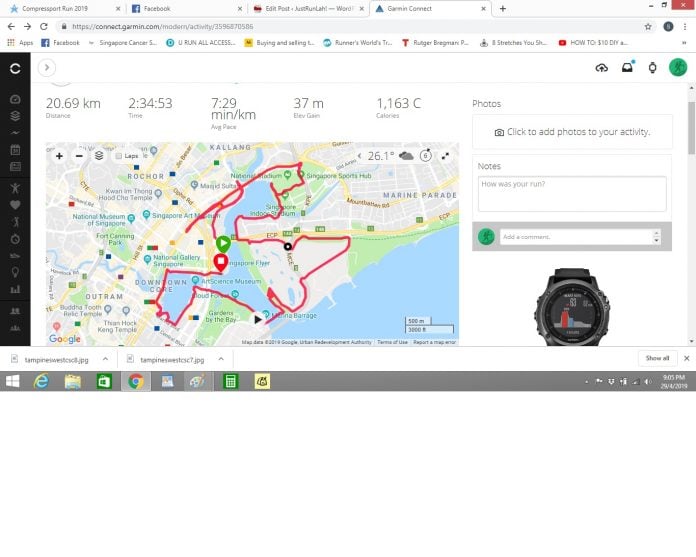Open tampineswestcsc7.jpg download options caret
Image resolution: width=696 pixels, height=557 pixels.
tap(221, 359)
